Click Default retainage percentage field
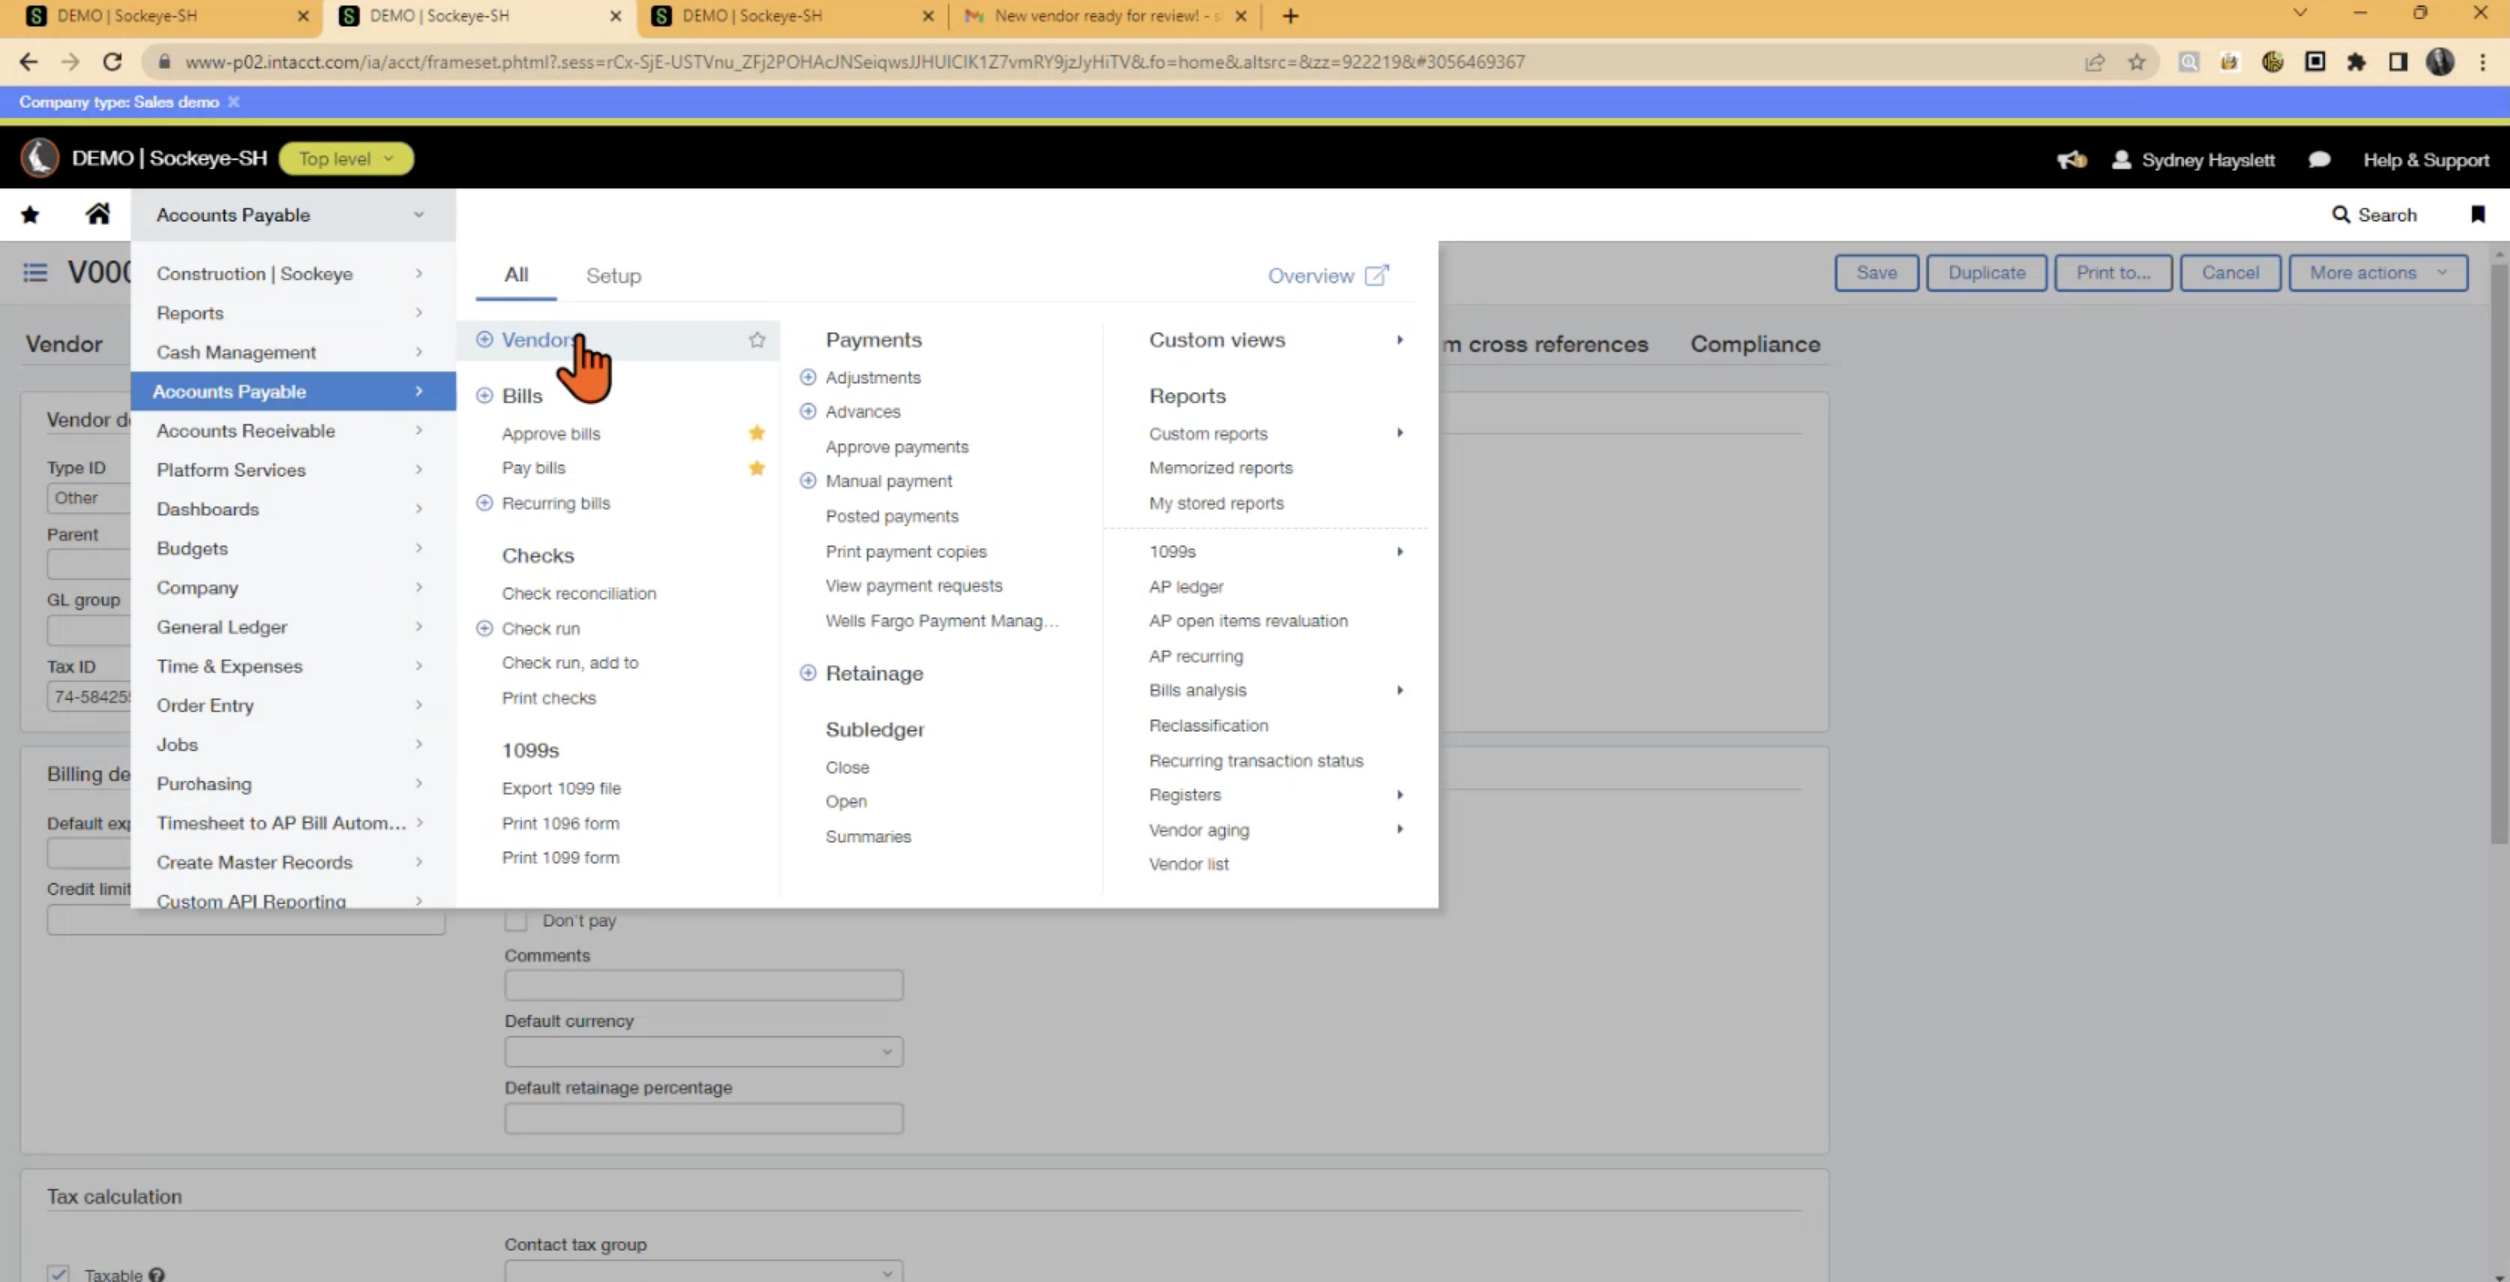The width and height of the screenshot is (2510, 1282). [703, 1118]
